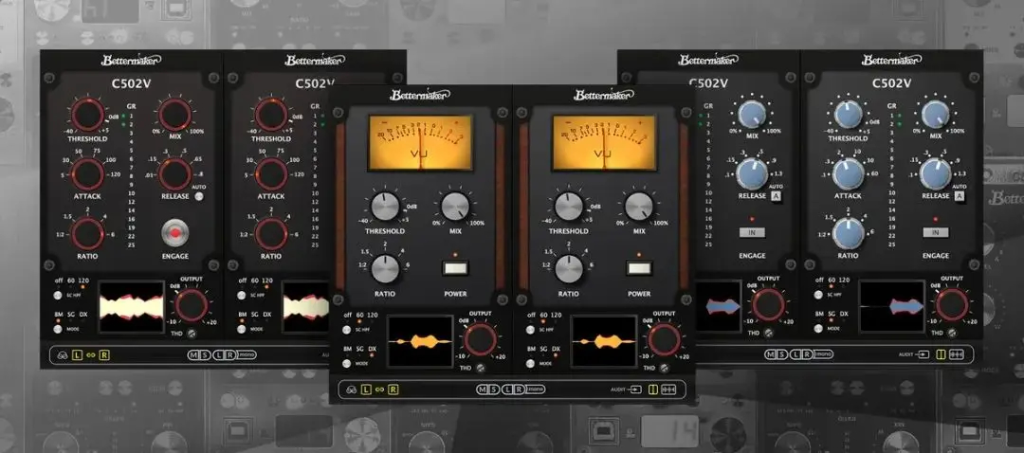Click RATIO knob on left VU-meter unit
Screen dimensions: 1024x453
[x=385, y=268]
